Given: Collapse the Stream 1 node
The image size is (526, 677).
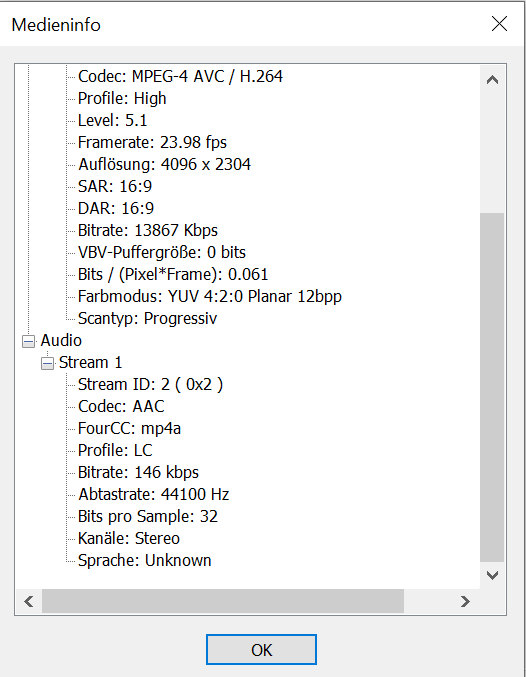Looking at the screenshot, I should click(48, 364).
